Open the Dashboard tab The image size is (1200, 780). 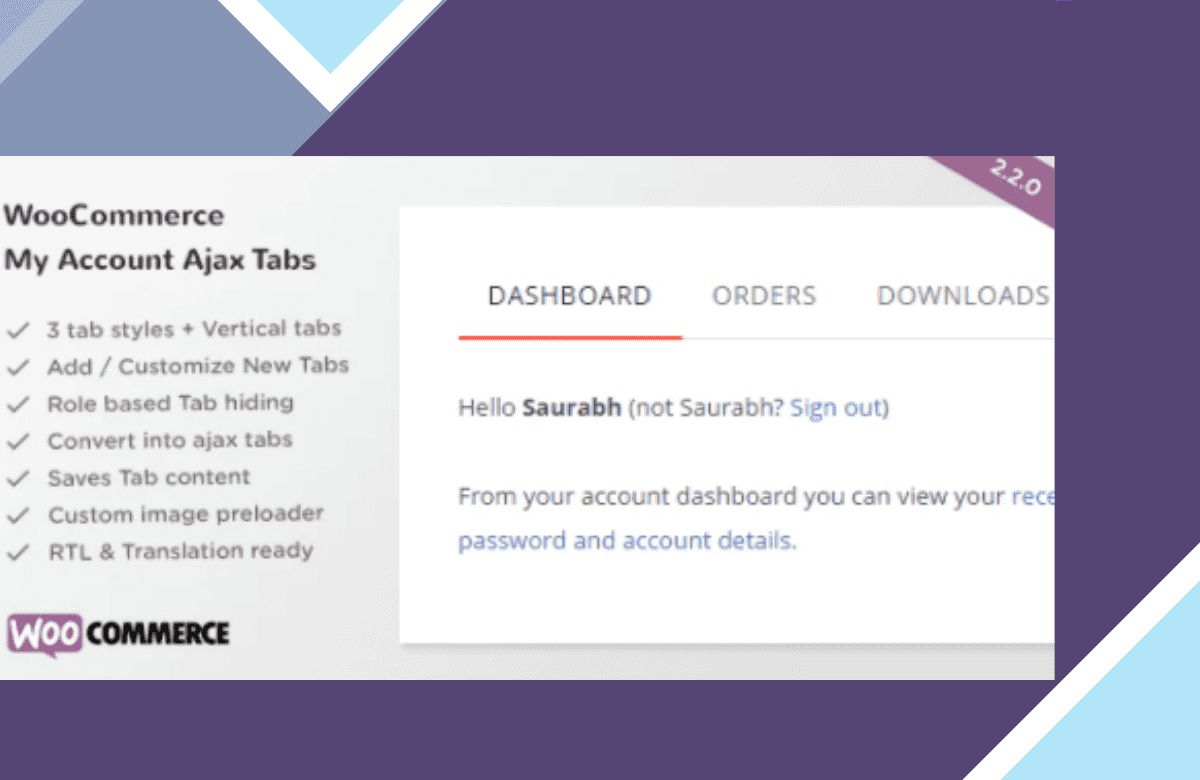pyautogui.click(x=570, y=296)
